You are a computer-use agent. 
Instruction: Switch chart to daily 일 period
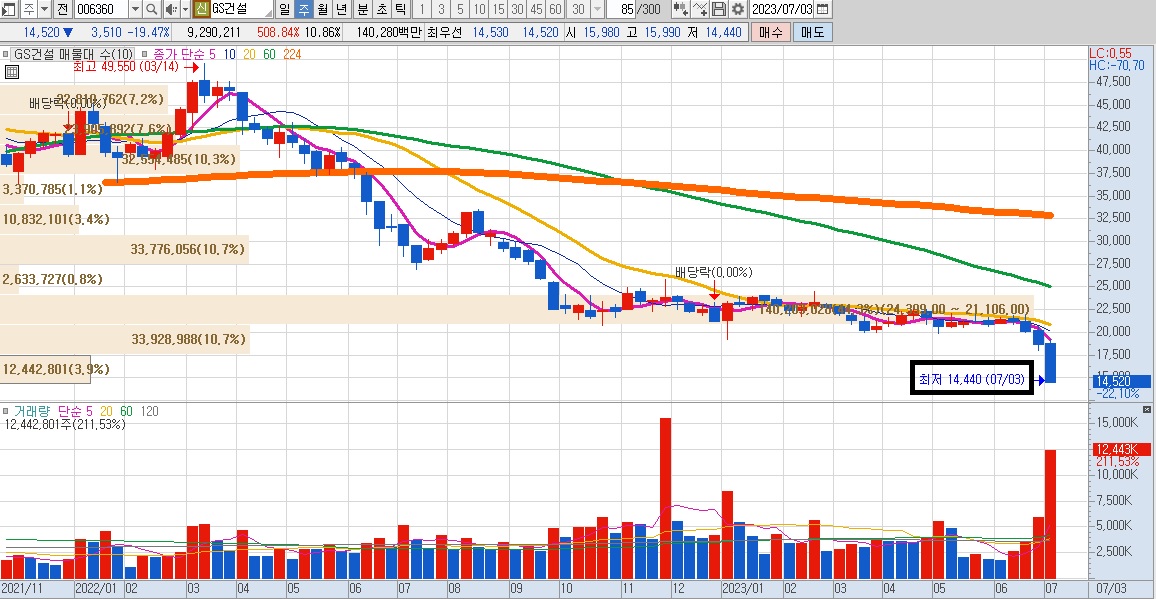point(285,9)
